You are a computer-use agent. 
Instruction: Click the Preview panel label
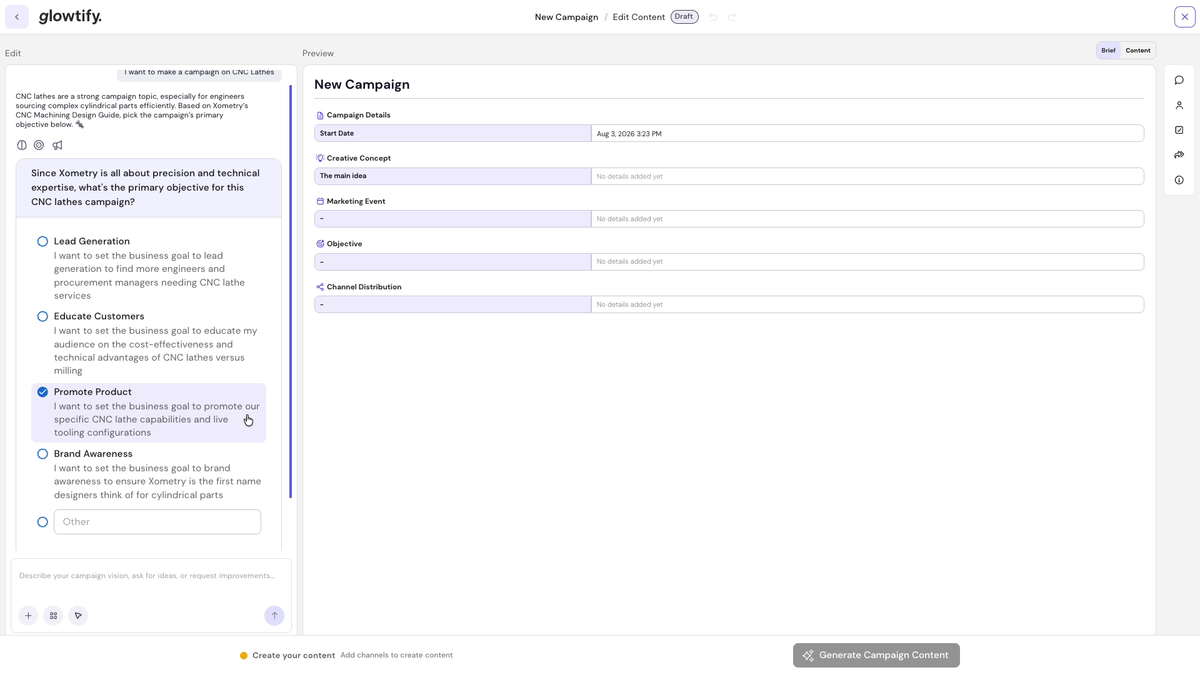(x=318, y=53)
